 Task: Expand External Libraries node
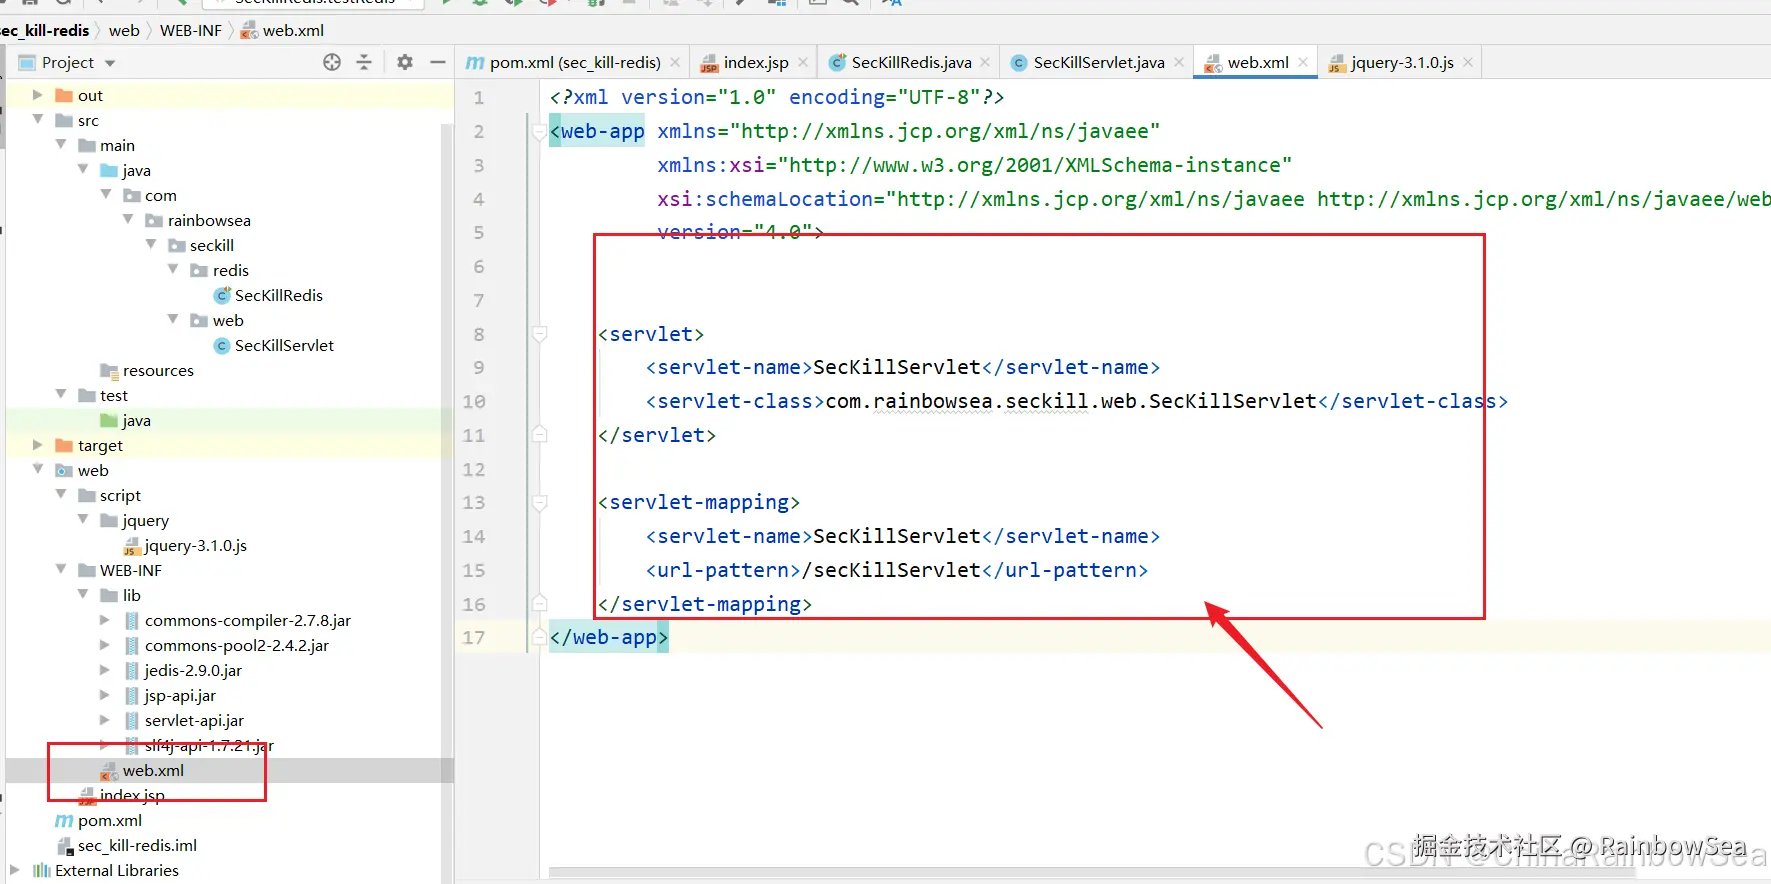coord(15,870)
